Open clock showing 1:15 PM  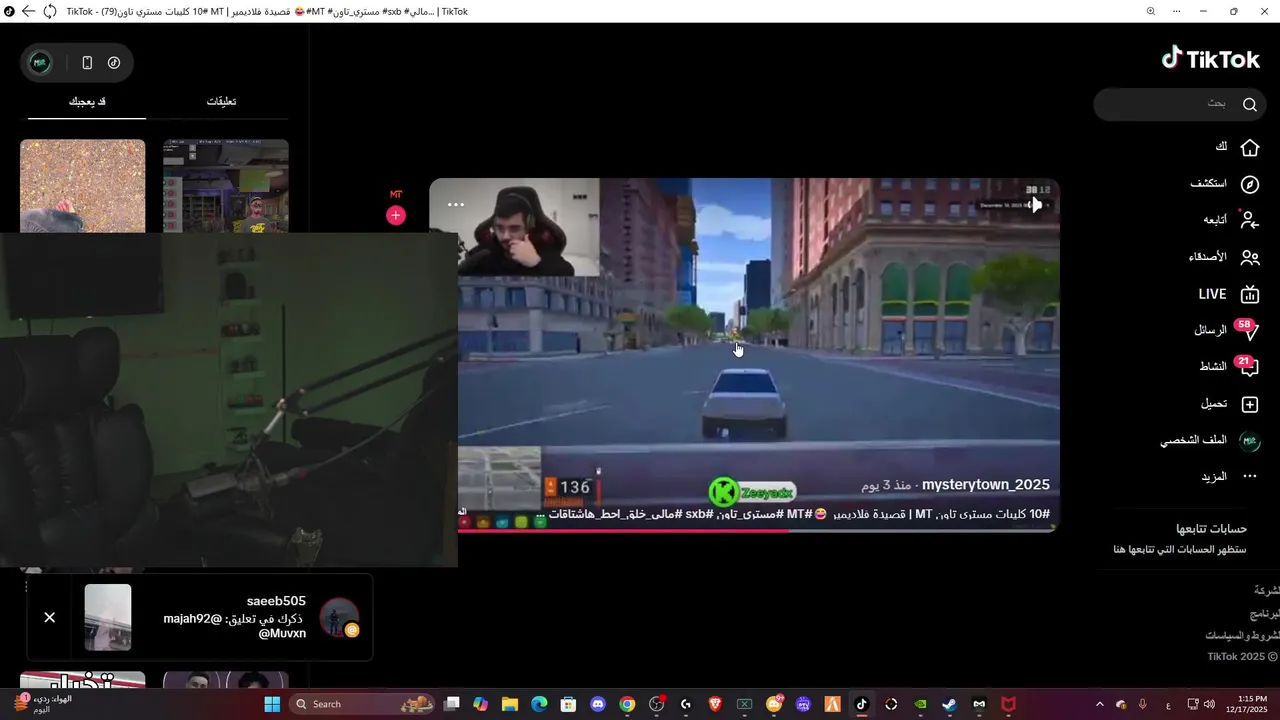[1245, 704]
